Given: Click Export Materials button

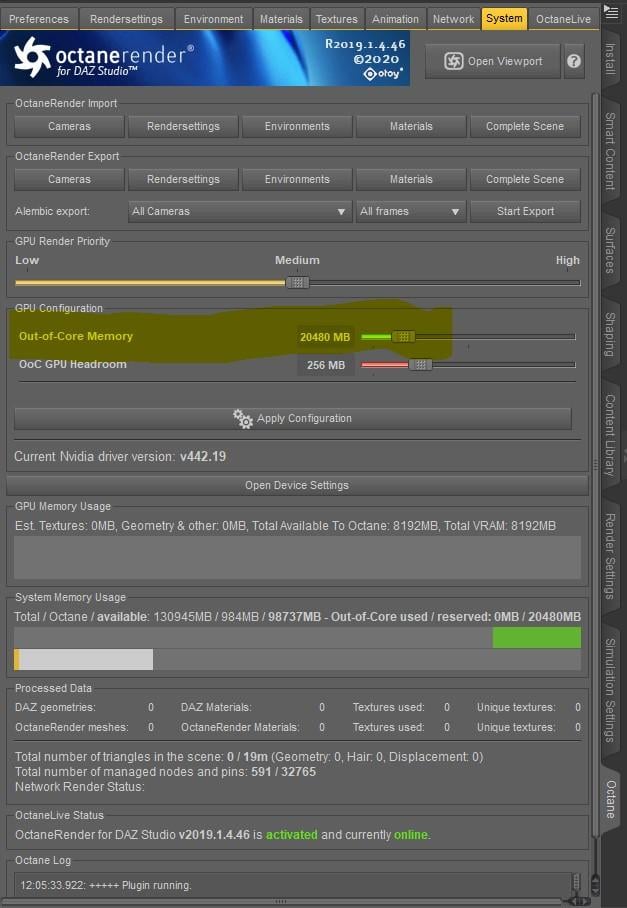Looking at the screenshot, I should [411, 180].
